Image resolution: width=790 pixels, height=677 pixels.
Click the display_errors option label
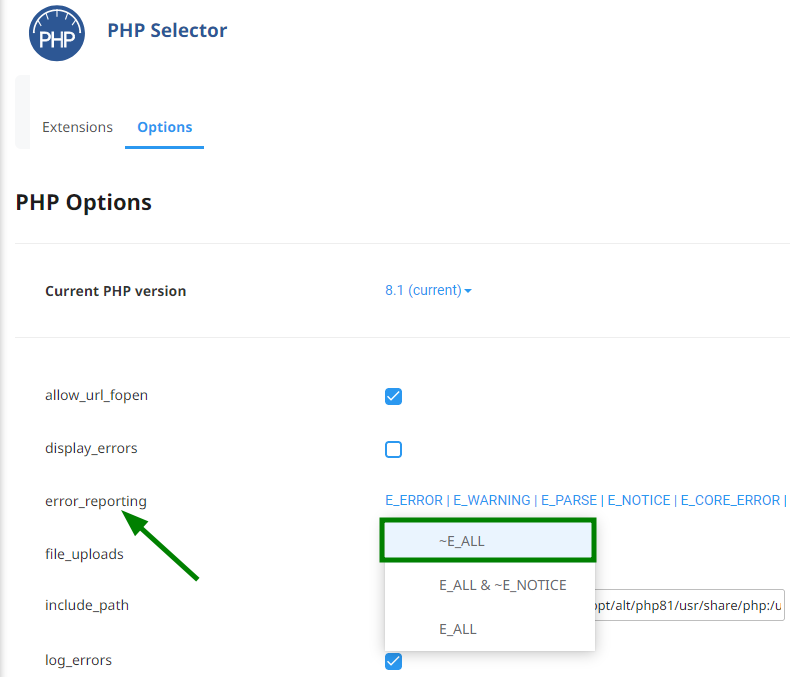(91, 448)
